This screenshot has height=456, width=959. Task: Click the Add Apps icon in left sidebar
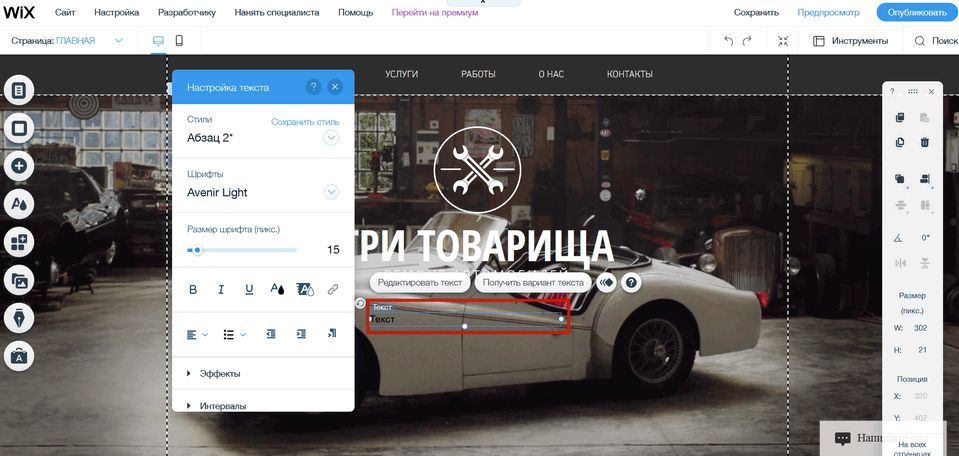pyautogui.click(x=20, y=242)
